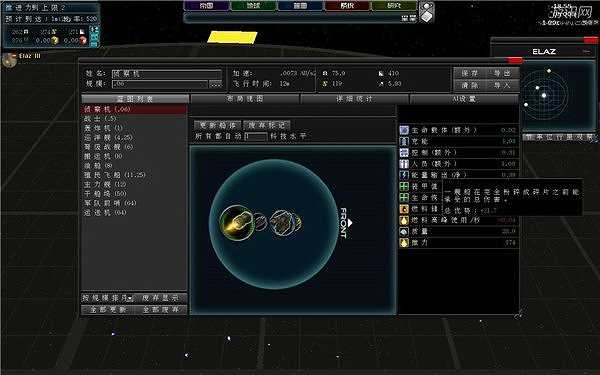
Task: Select the small middle module on the ship
Action: [261, 222]
